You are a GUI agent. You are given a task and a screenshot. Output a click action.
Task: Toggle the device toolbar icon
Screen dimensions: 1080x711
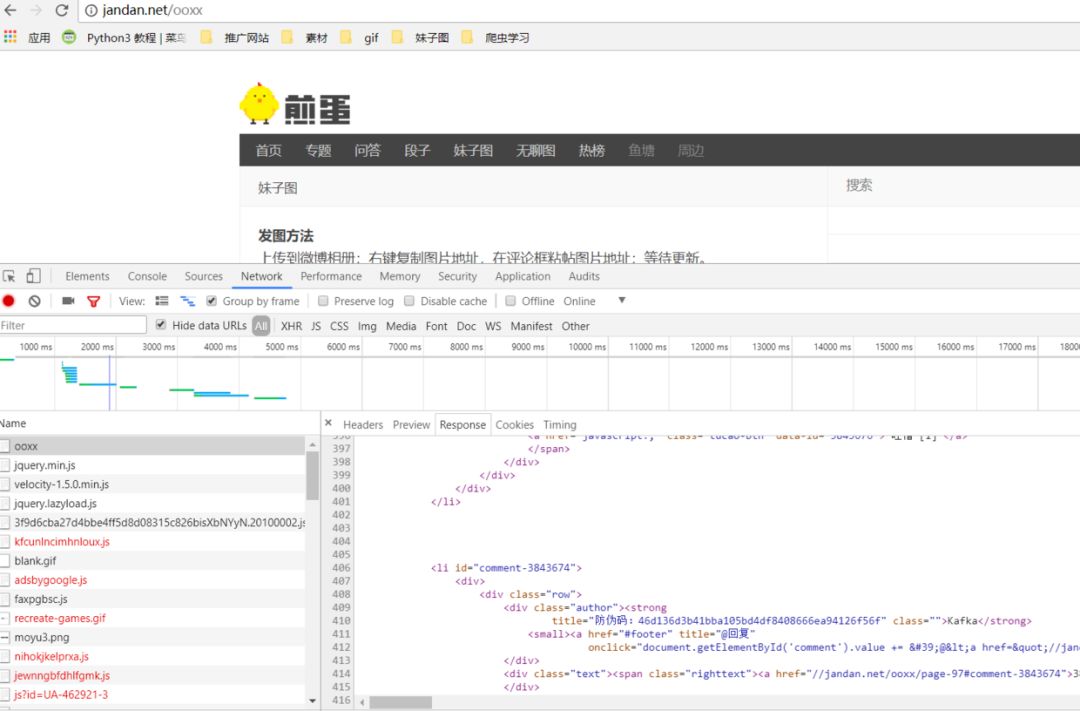33,276
